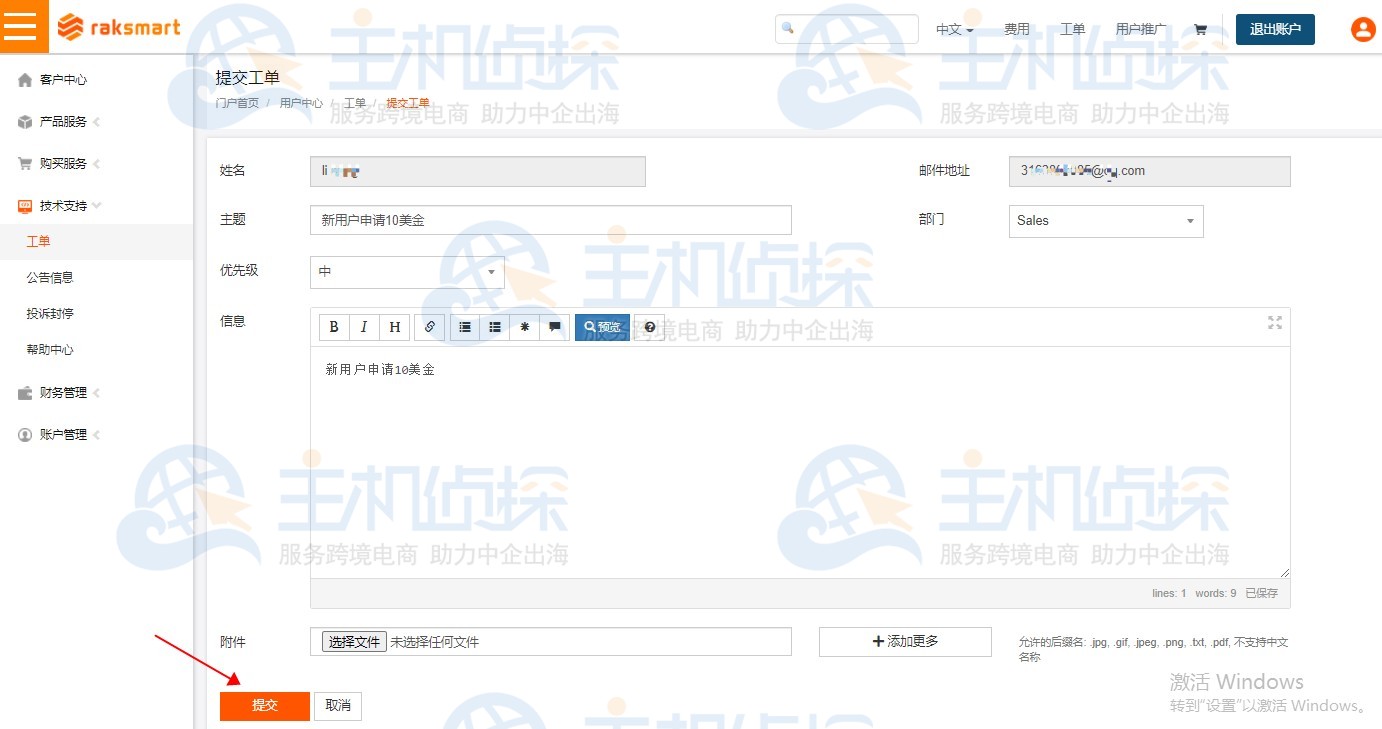Screen dimensions: 1382x729
Task: Insert a quote using the speech bubble icon
Action: pyautogui.click(x=555, y=327)
